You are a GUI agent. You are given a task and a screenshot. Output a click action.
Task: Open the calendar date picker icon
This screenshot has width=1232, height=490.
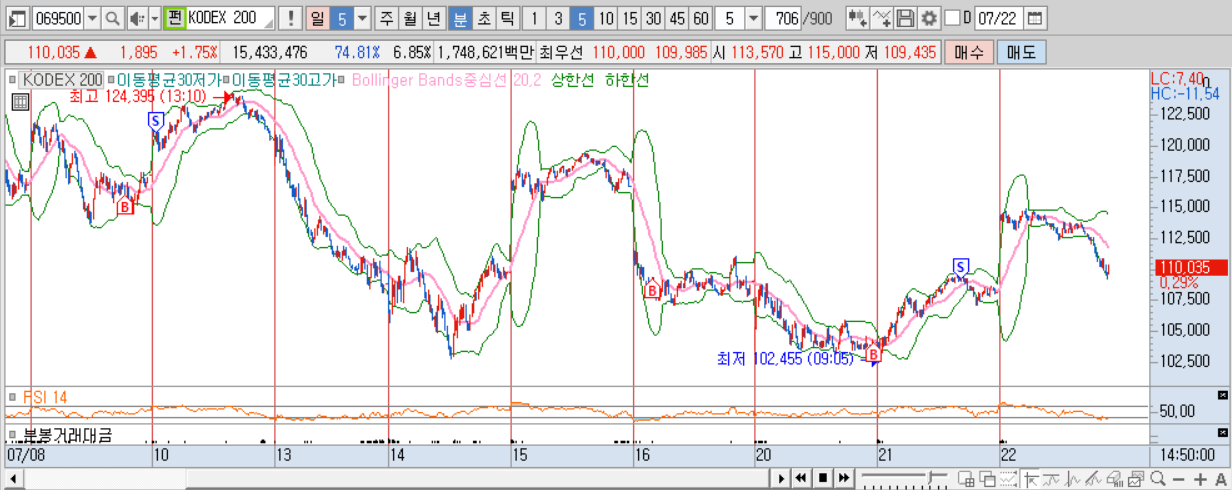(x=1034, y=18)
